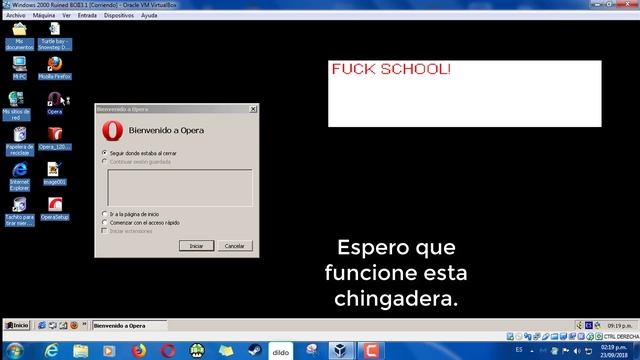Close the Bienvenido a Opera dialog
The height and width of the screenshot is (360, 640).
tap(253, 109)
